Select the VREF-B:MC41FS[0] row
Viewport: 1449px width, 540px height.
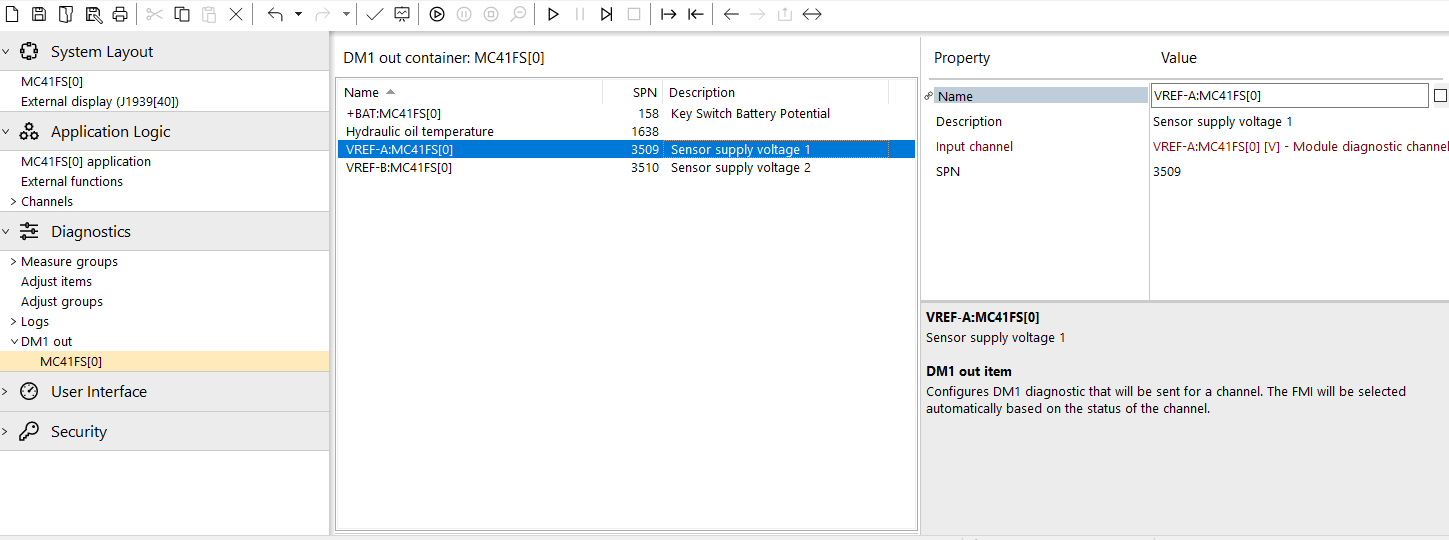pos(626,167)
